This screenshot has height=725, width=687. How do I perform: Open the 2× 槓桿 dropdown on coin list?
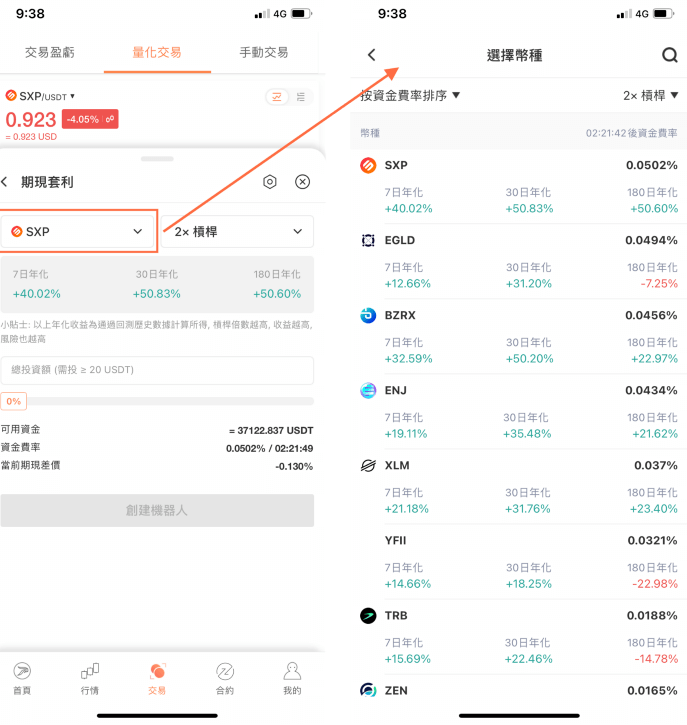(650, 95)
